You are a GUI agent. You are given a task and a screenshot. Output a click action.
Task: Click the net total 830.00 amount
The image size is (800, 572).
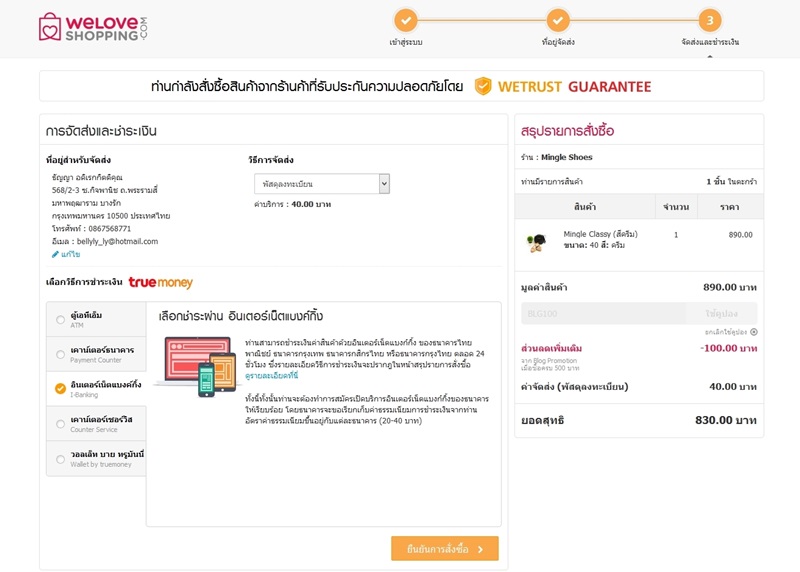(726, 420)
